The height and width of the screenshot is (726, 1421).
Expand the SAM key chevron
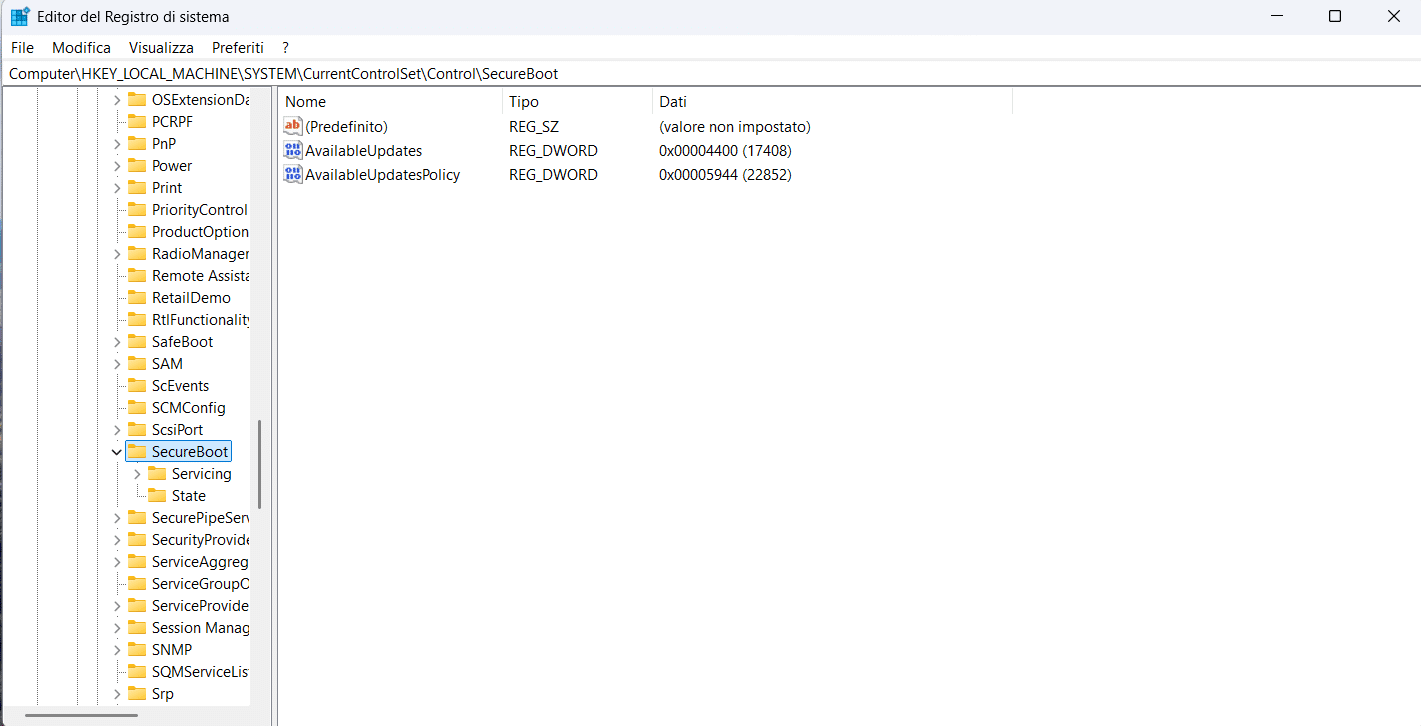click(117, 364)
